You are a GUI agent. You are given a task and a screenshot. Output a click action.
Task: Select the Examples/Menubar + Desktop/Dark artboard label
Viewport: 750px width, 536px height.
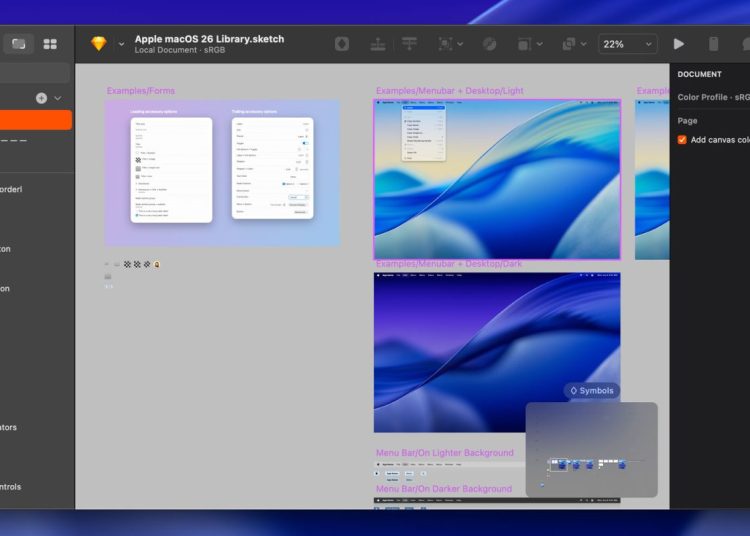point(448,264)
